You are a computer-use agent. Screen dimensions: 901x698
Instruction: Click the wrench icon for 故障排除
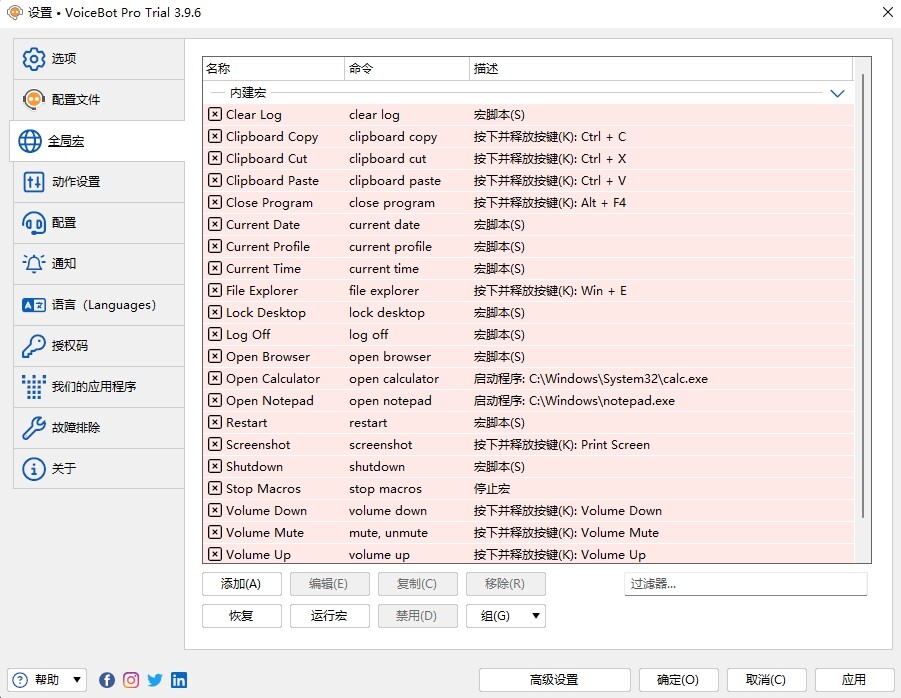[33, 427]
